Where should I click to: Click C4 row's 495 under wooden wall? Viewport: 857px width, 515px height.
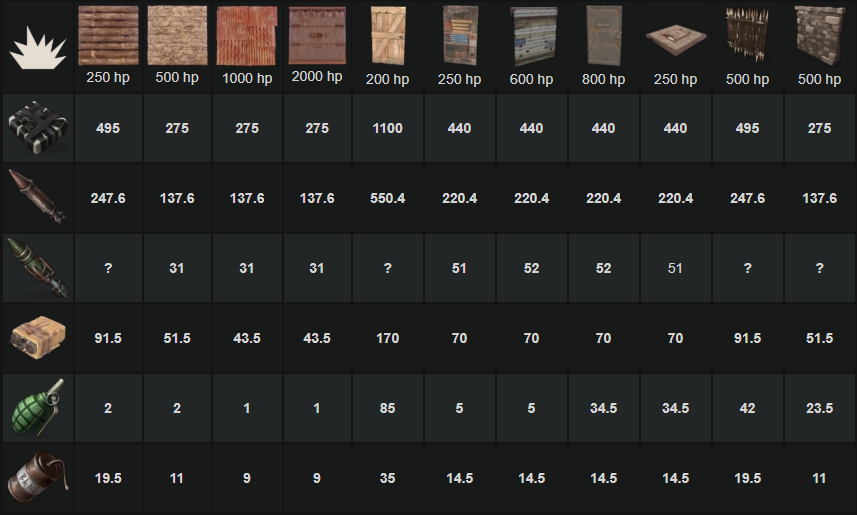tap(108, 128)
